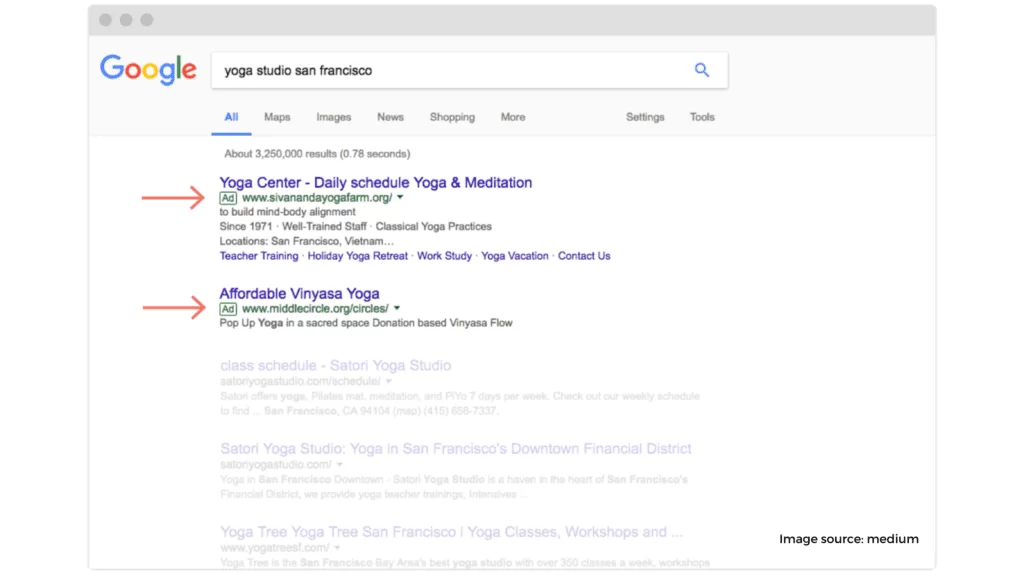
Task: Expand arrow beside satoriyogastudio.com/schedule/
Action: [x=389, y=381]
